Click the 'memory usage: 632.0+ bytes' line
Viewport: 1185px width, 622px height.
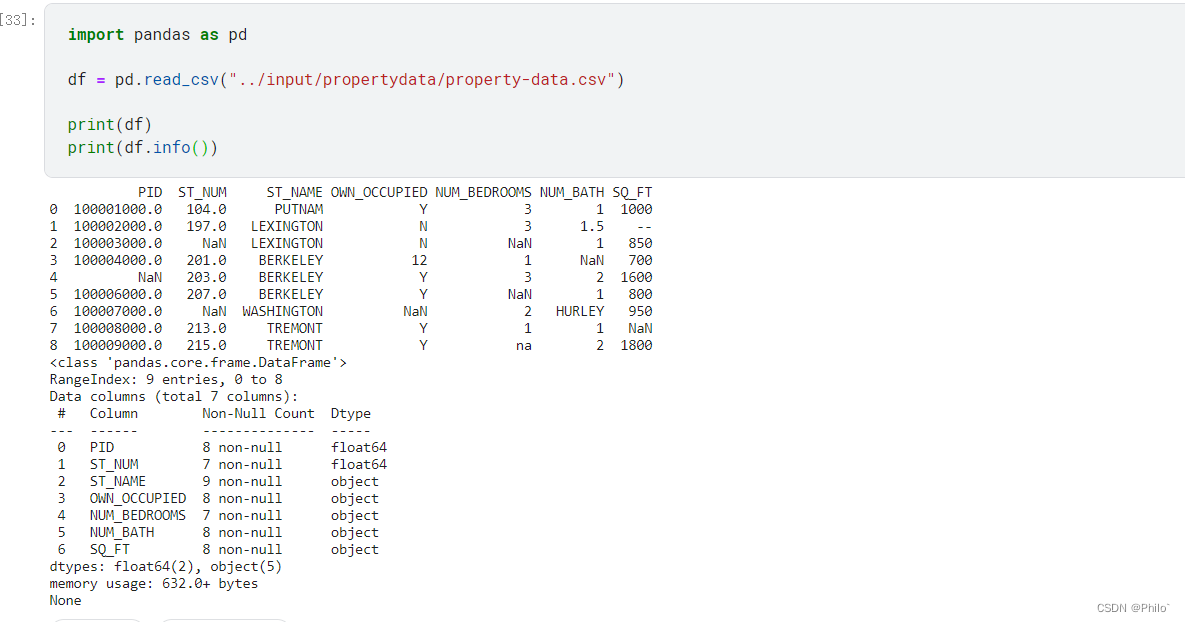(x=153, y=583)
